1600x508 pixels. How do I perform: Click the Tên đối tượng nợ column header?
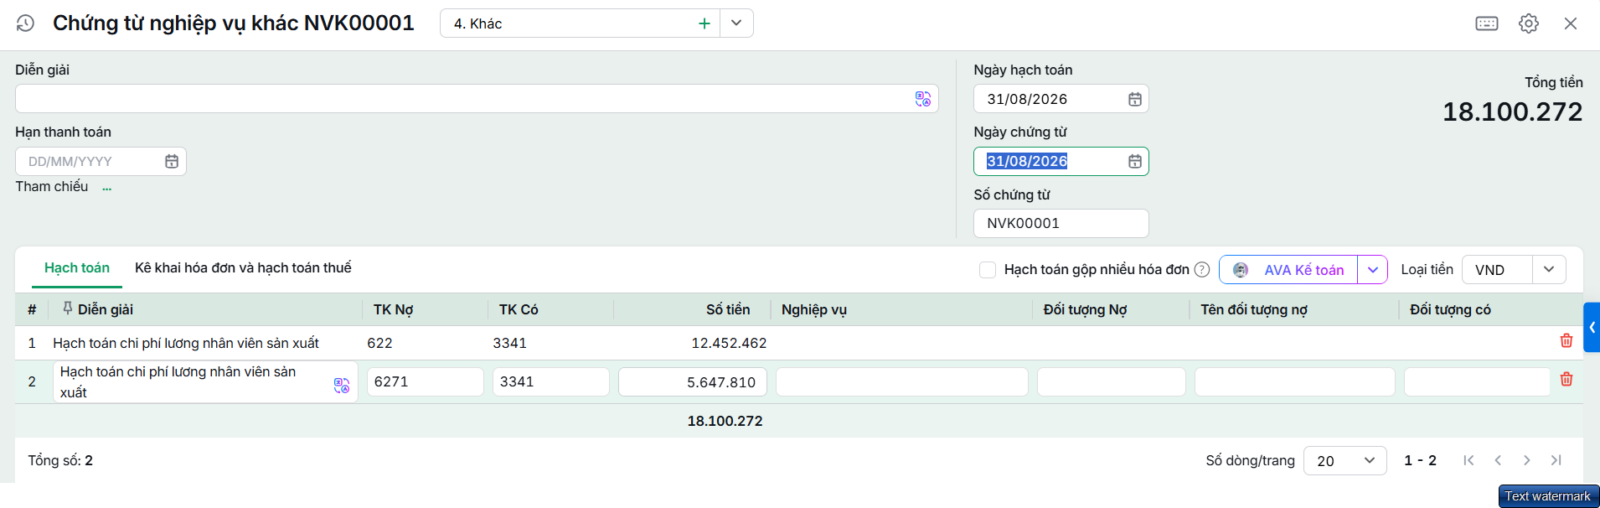point(1254,310)
